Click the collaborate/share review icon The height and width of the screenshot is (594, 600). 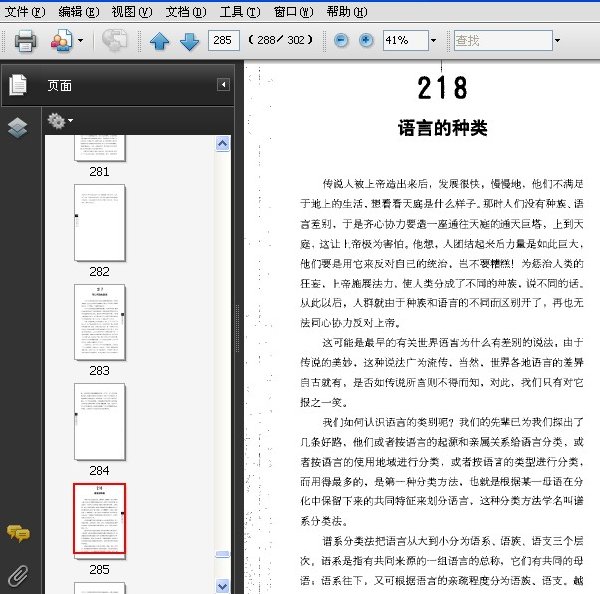click(x=62, y=41)
